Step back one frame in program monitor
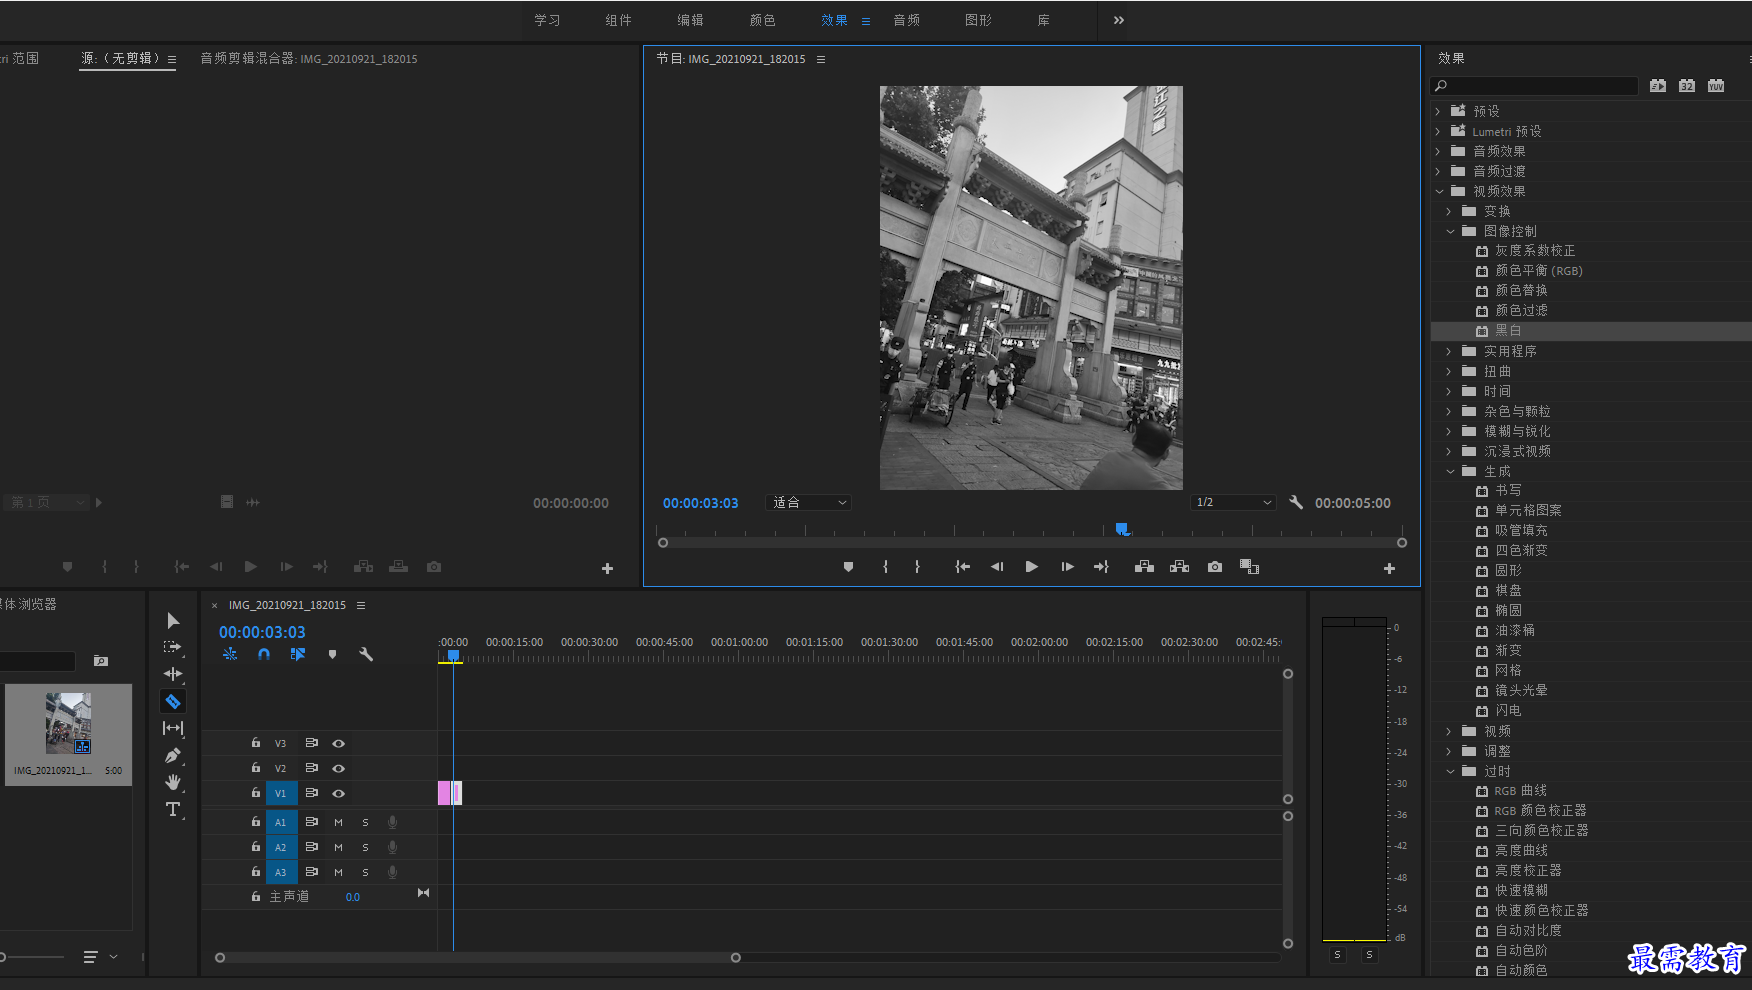 click(997, 567)
